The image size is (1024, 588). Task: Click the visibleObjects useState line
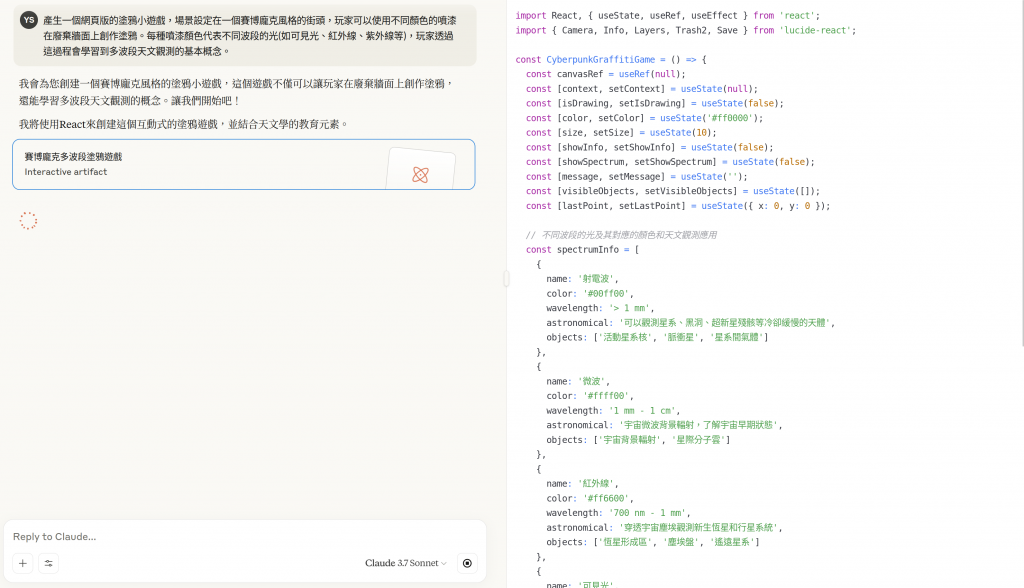673,191
